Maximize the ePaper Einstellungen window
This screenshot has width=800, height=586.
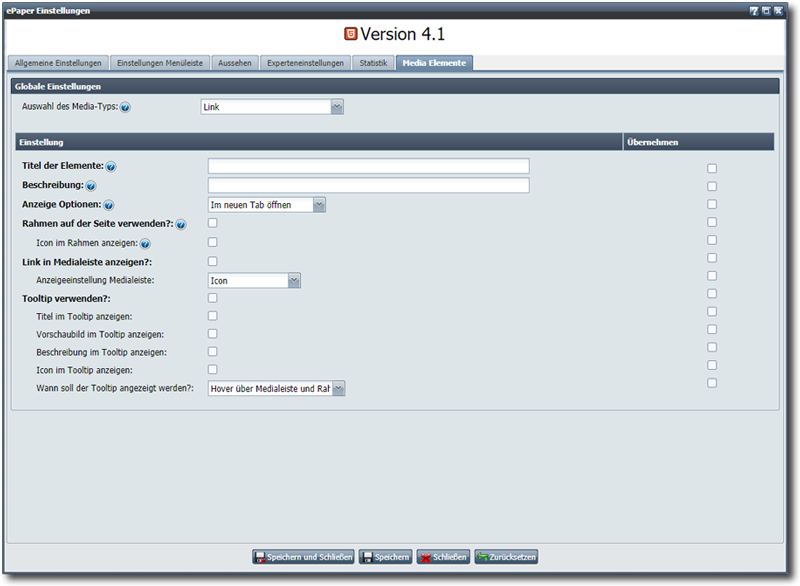click(x=766, y=11)
